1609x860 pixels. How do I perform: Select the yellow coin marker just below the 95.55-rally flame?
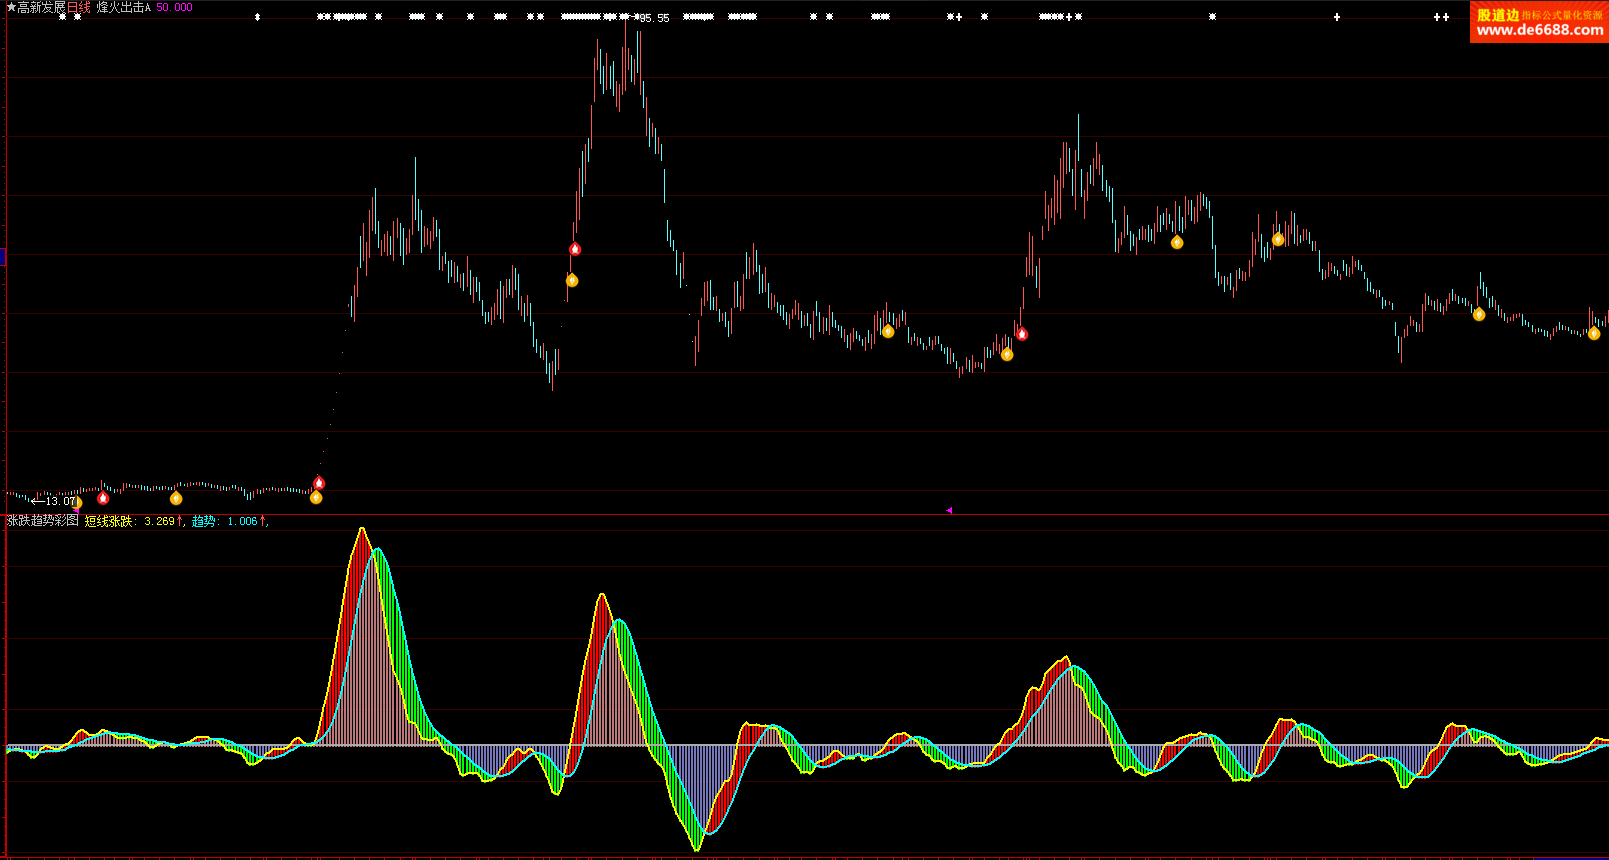(572, 280)
